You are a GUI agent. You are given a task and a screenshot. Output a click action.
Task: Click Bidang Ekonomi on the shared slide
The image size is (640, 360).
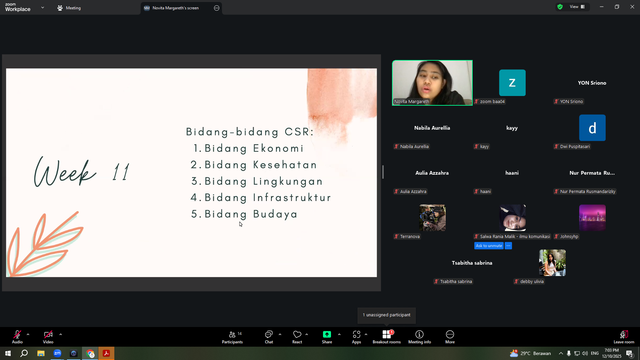[x=254, y=148]
